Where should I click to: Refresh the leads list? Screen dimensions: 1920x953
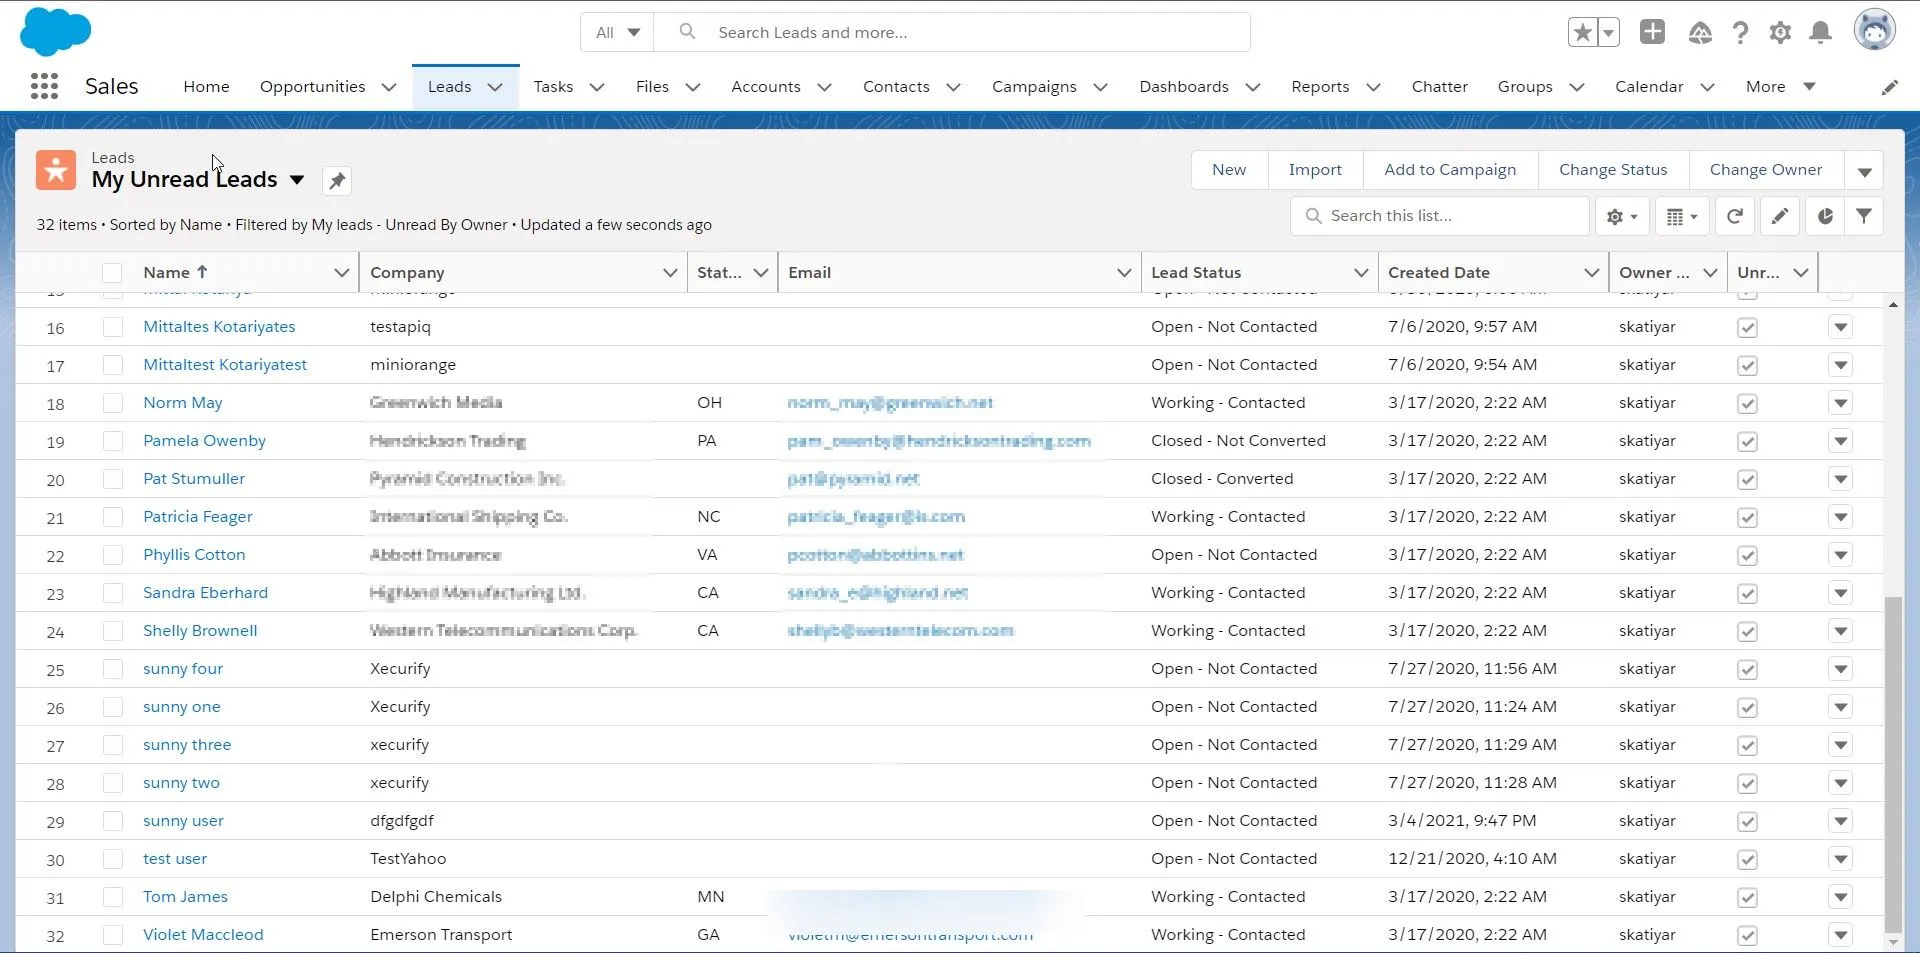[1734, 216]
